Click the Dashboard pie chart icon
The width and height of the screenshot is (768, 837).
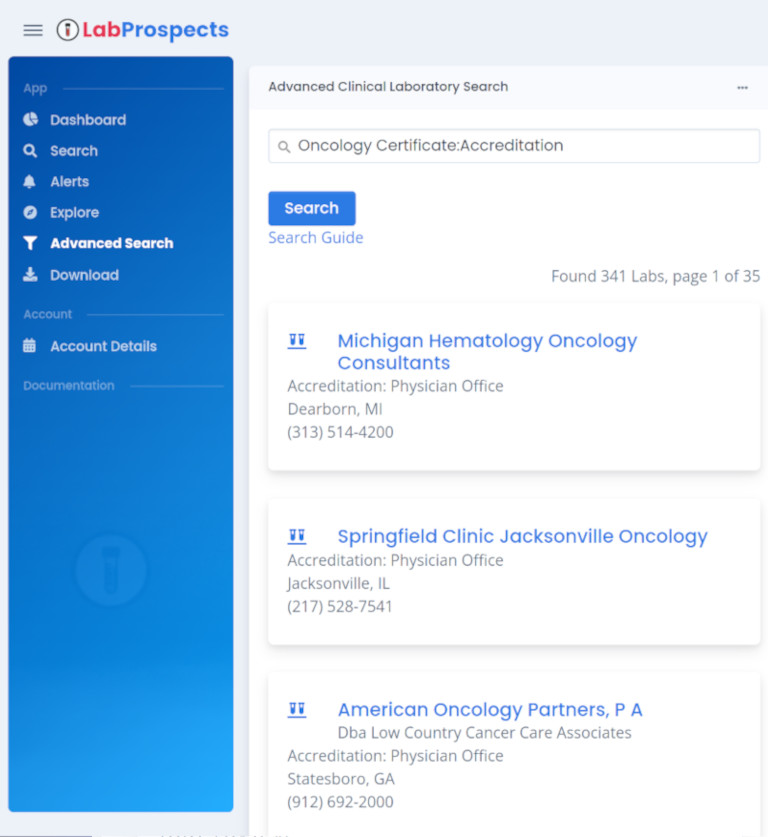(30, 119)
